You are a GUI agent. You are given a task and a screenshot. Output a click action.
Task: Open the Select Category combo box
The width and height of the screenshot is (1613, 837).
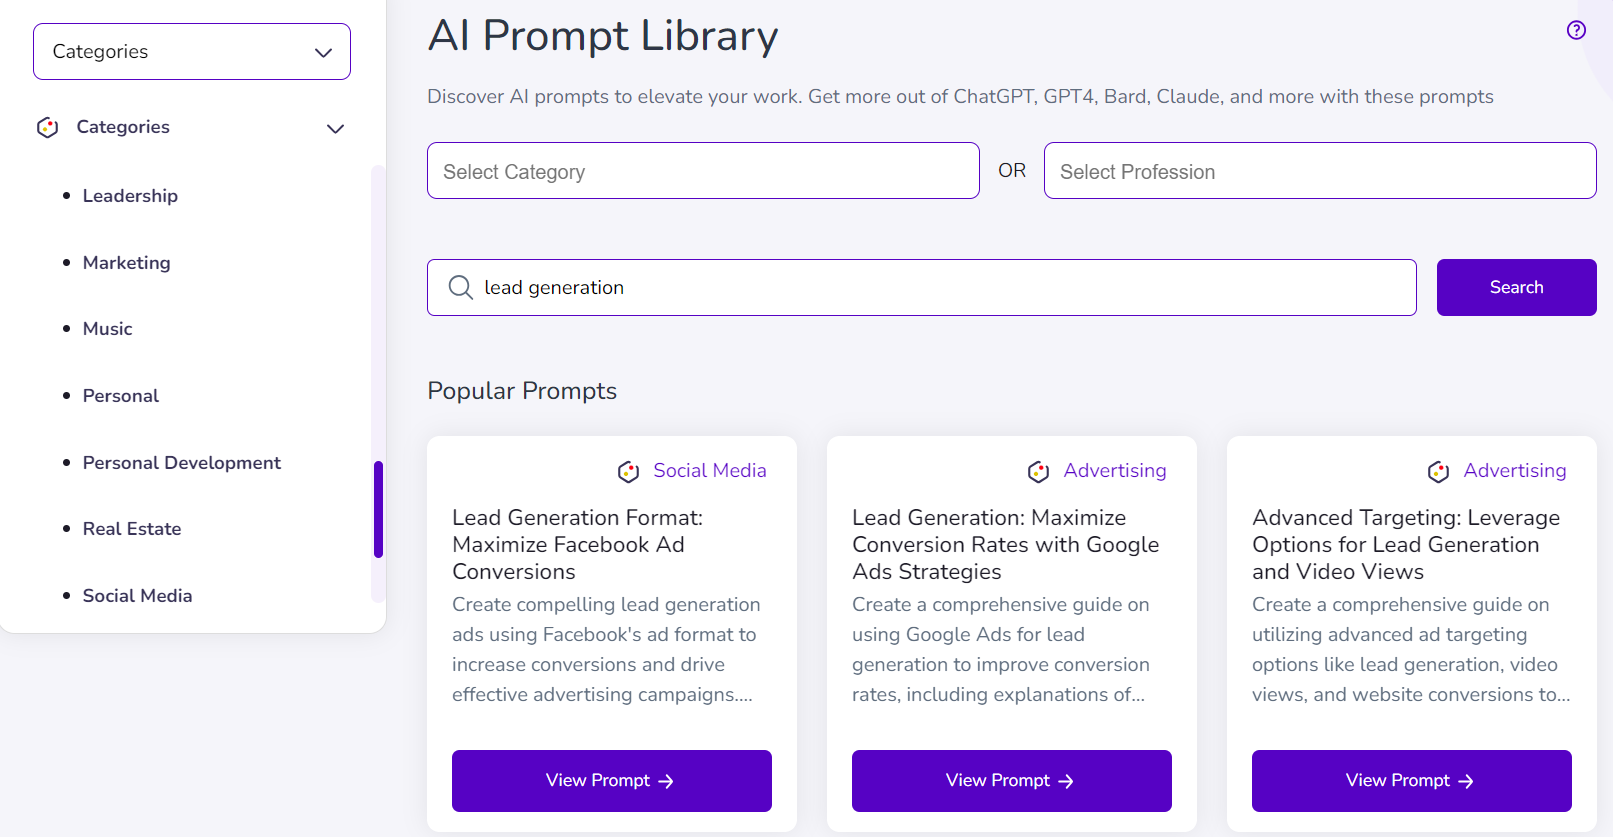[703, 171]
